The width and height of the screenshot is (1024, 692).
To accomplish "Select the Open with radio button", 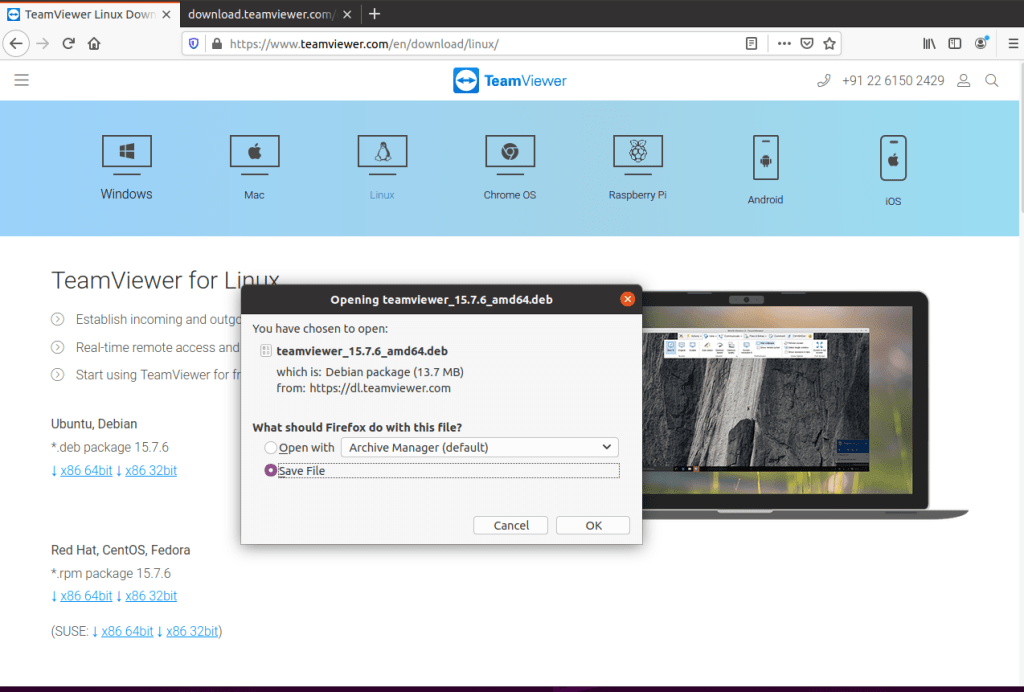I will pos(270,447).
